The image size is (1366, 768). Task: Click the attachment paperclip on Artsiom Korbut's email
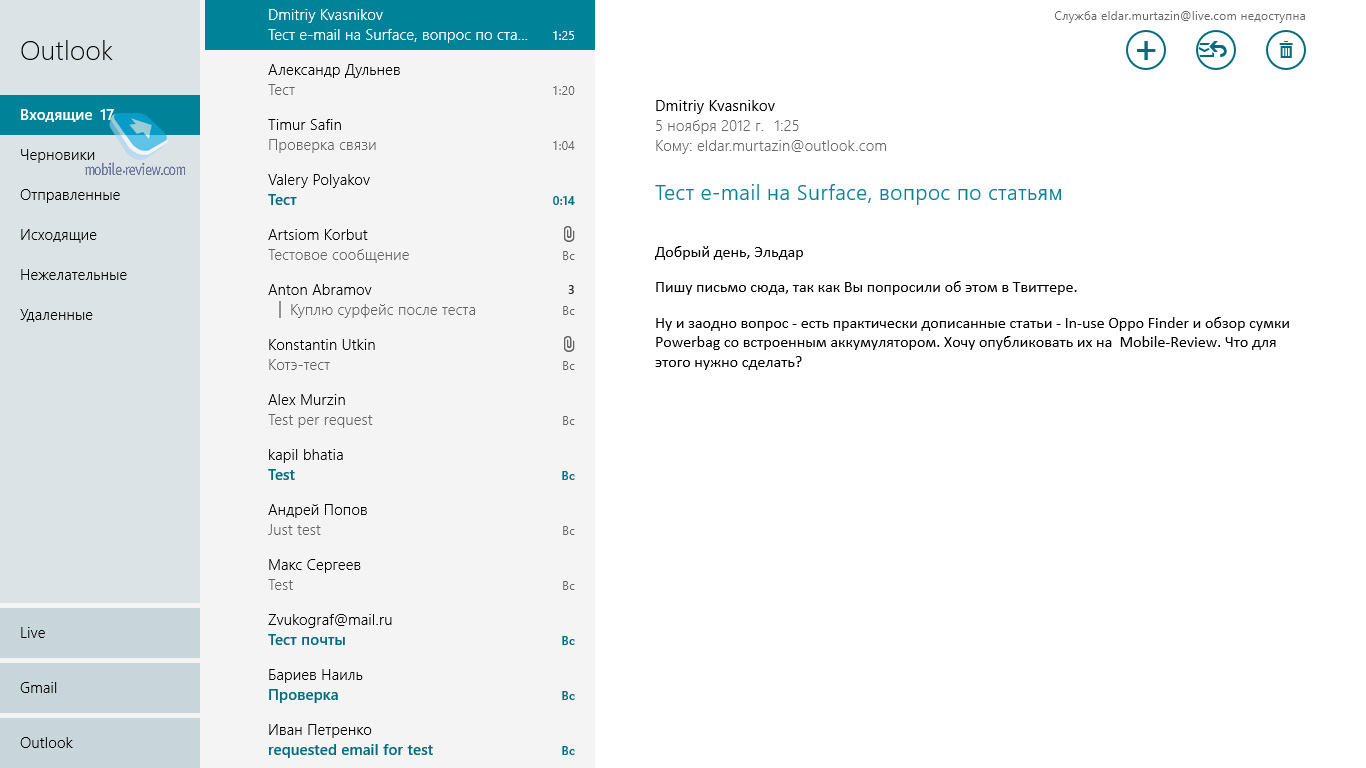click(x=568, y=235)
